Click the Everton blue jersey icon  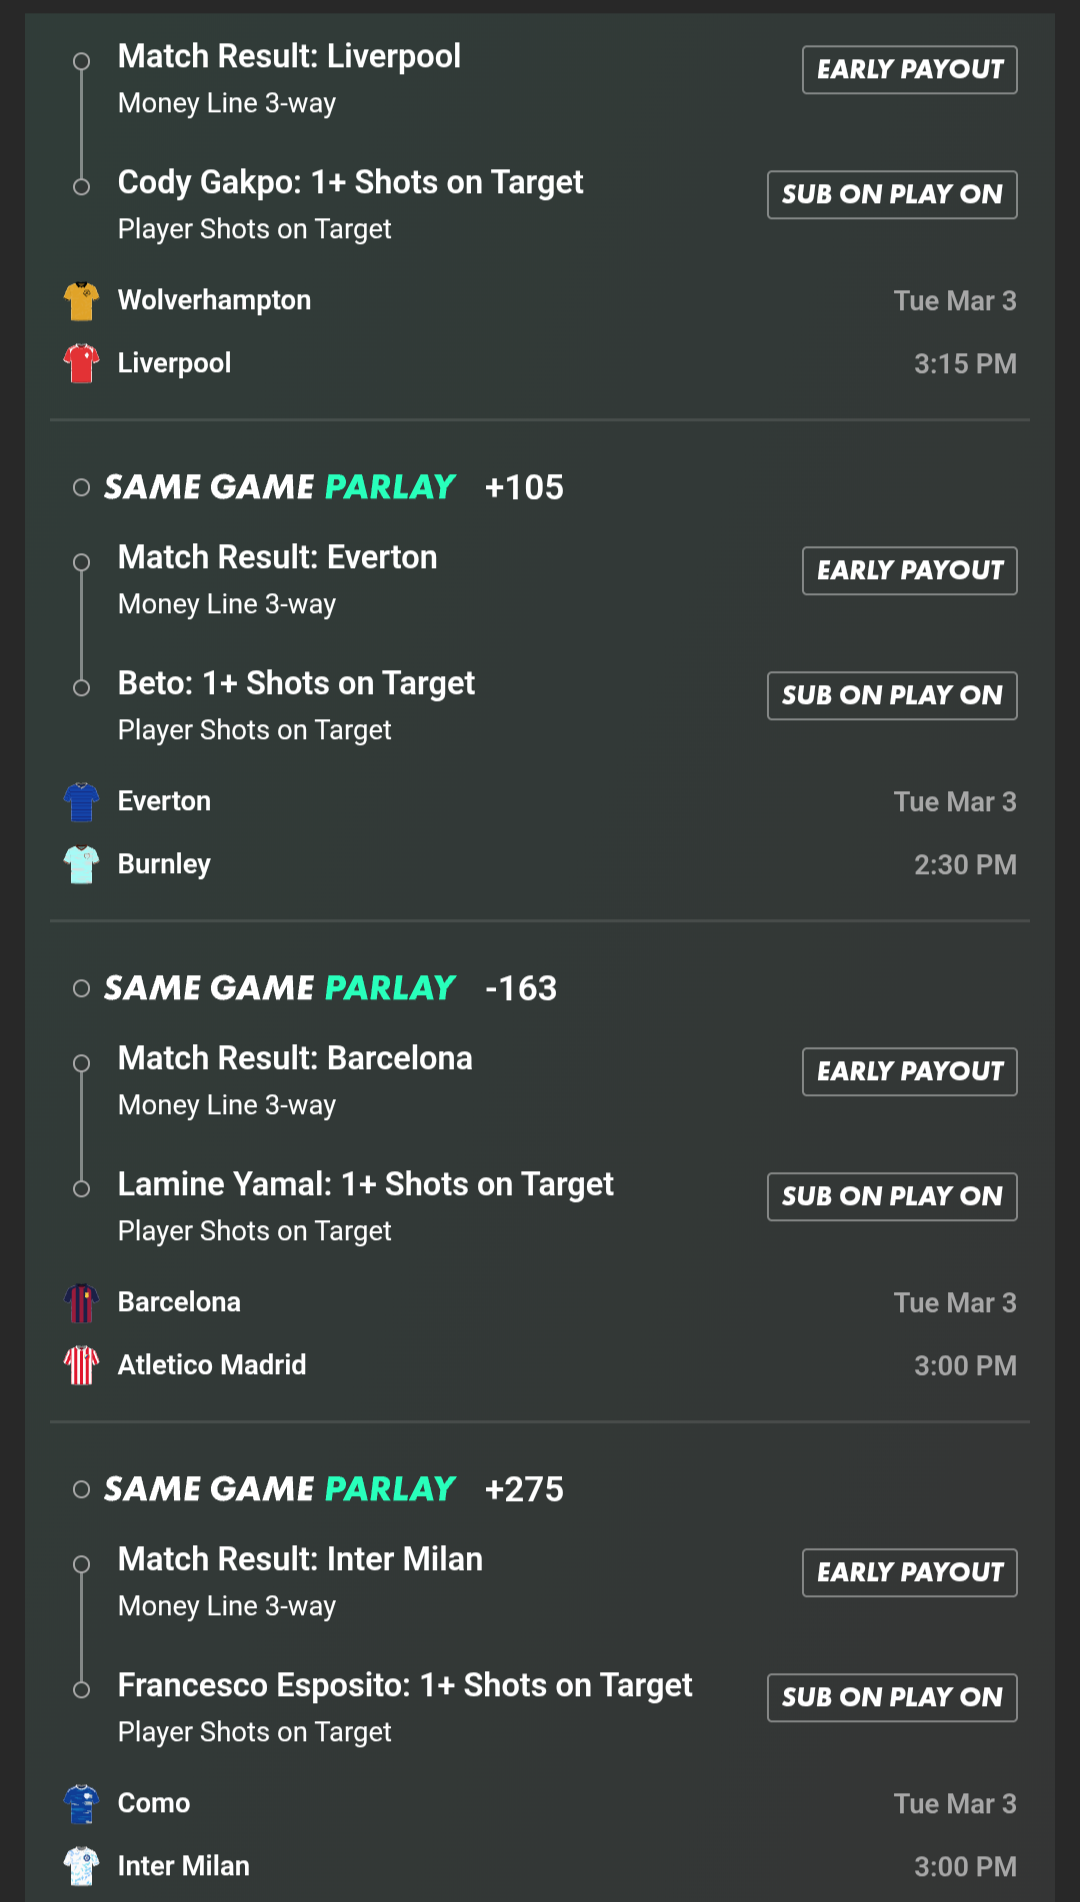[81, 801]
